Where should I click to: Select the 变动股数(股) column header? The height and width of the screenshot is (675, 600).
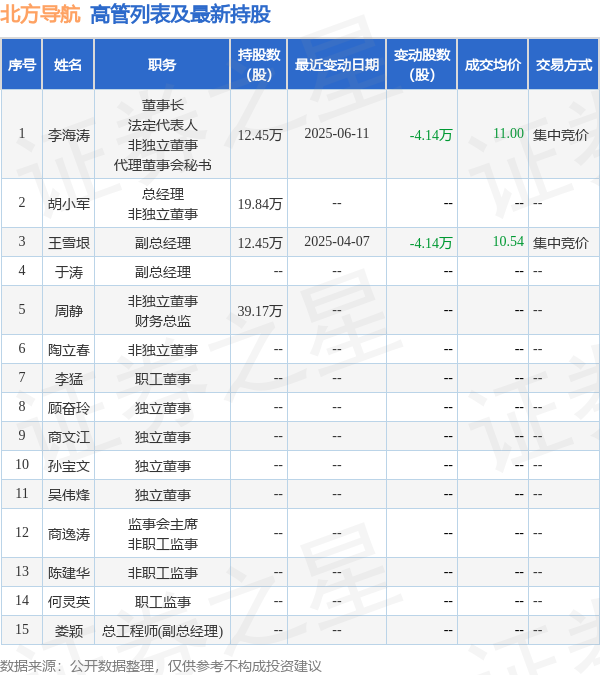pos(422,65)
